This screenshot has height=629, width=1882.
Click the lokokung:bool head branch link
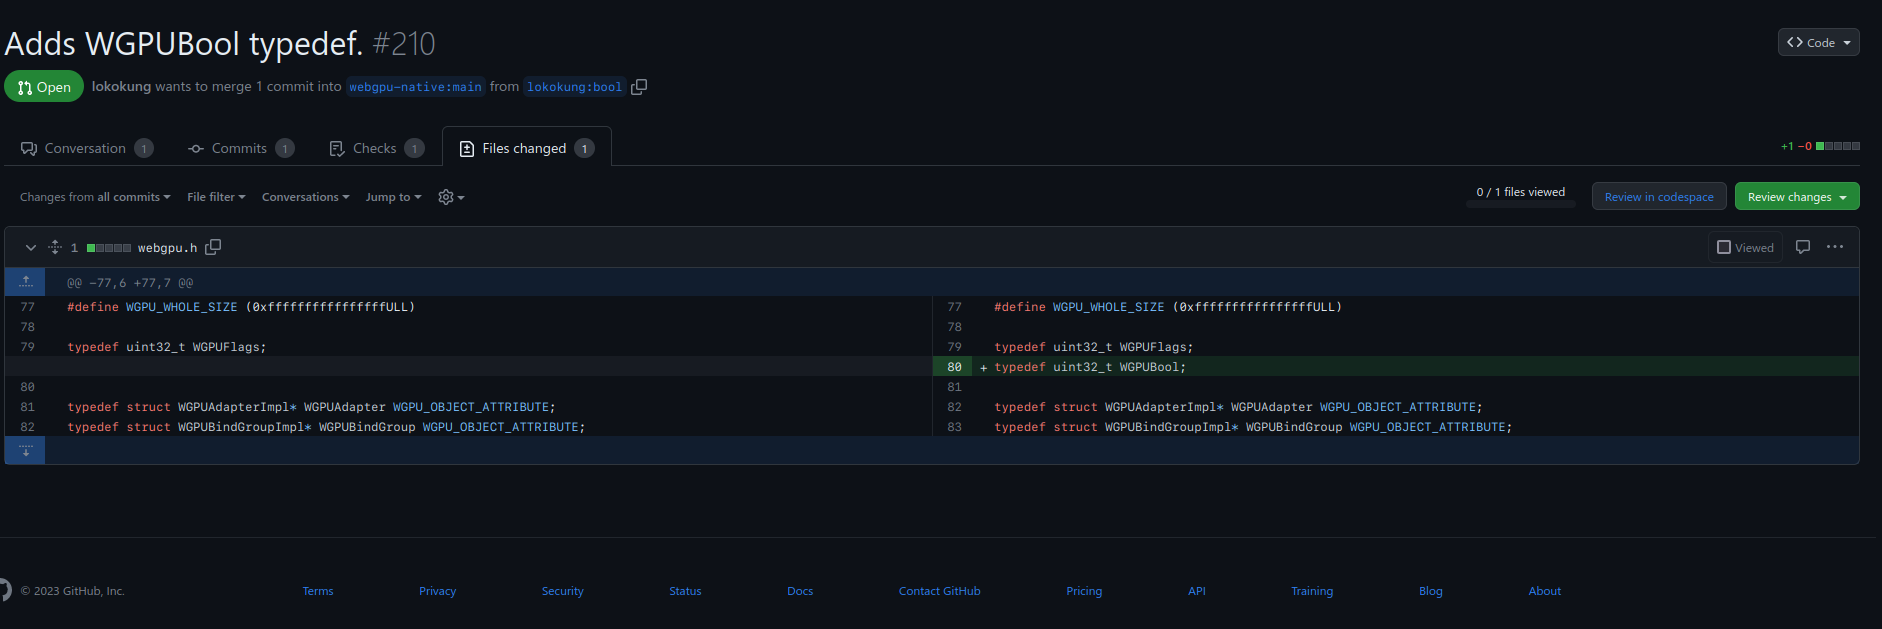pyautogui.click(x=575, y=87)
